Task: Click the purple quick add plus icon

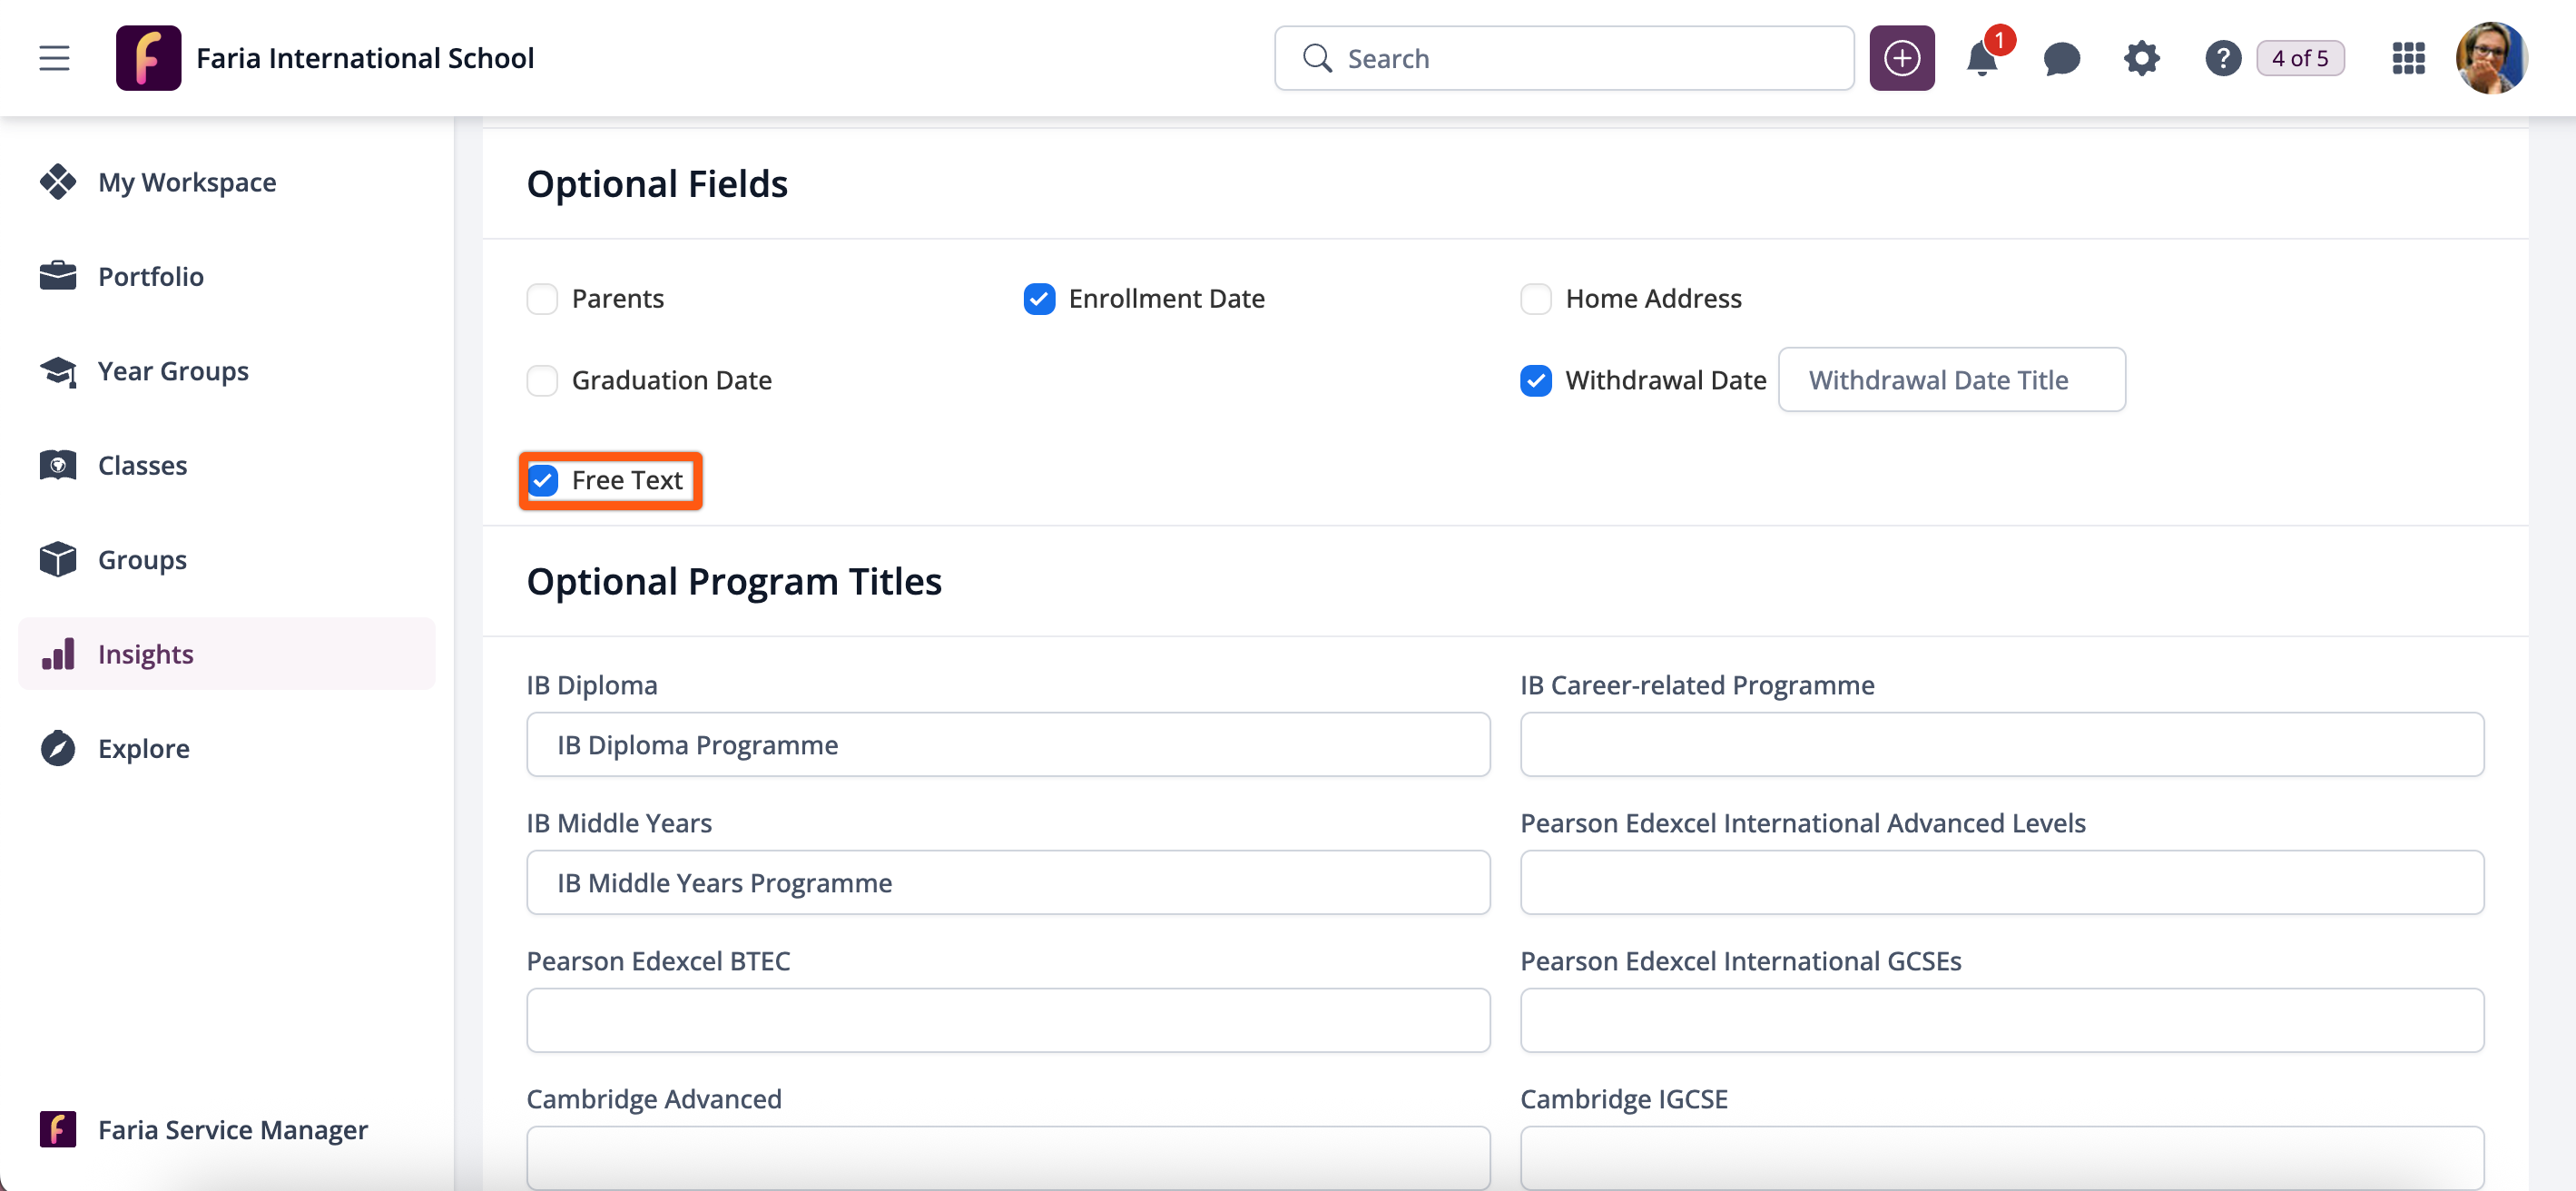Action: point(1901,58)
